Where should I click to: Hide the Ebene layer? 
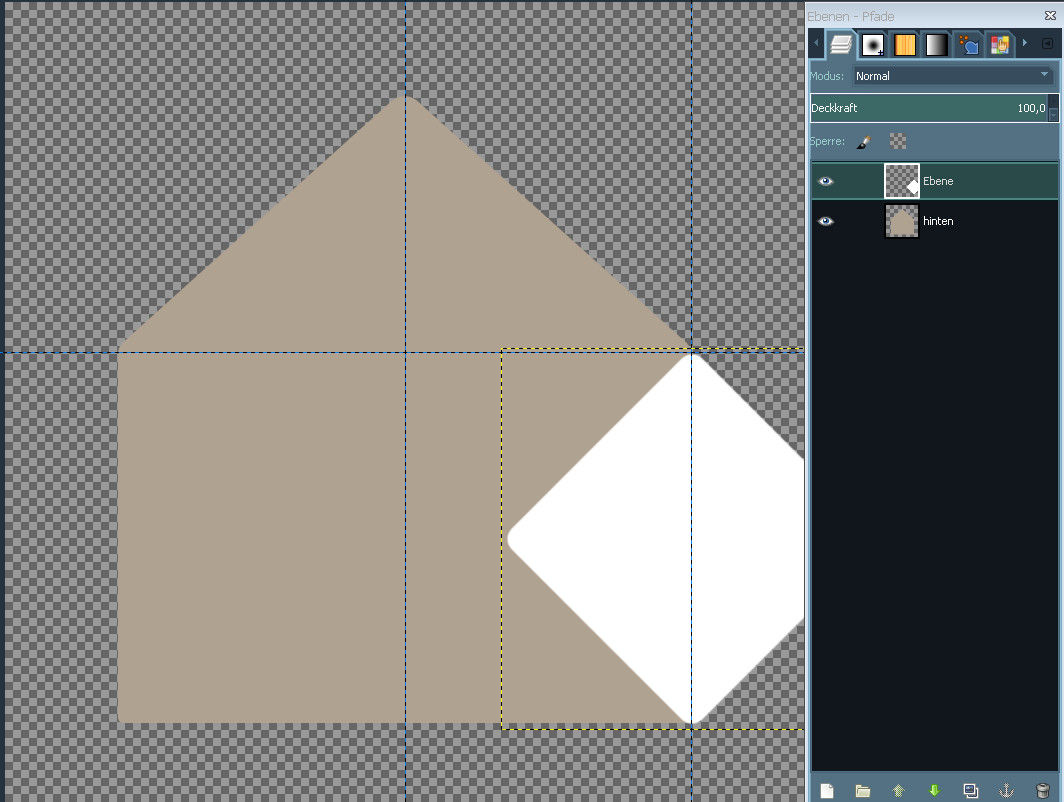pyautogui.click(x=826, y=181)
